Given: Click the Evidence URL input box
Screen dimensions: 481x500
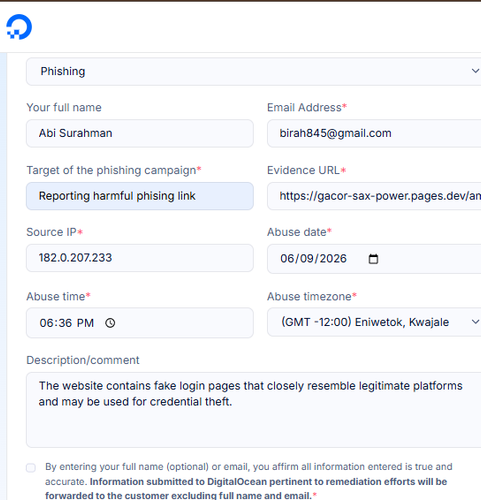Looking at the screenshot, I should 374,196.
